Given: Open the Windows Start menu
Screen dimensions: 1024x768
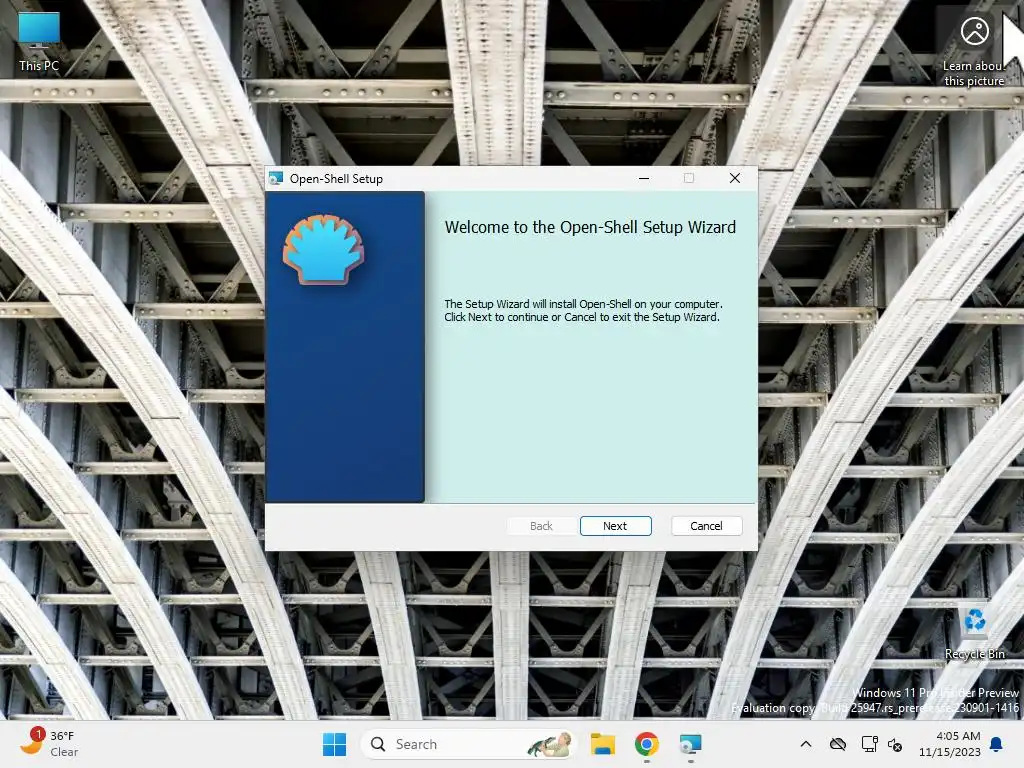Looking at the screenshot, I should (x=334, y=744).
